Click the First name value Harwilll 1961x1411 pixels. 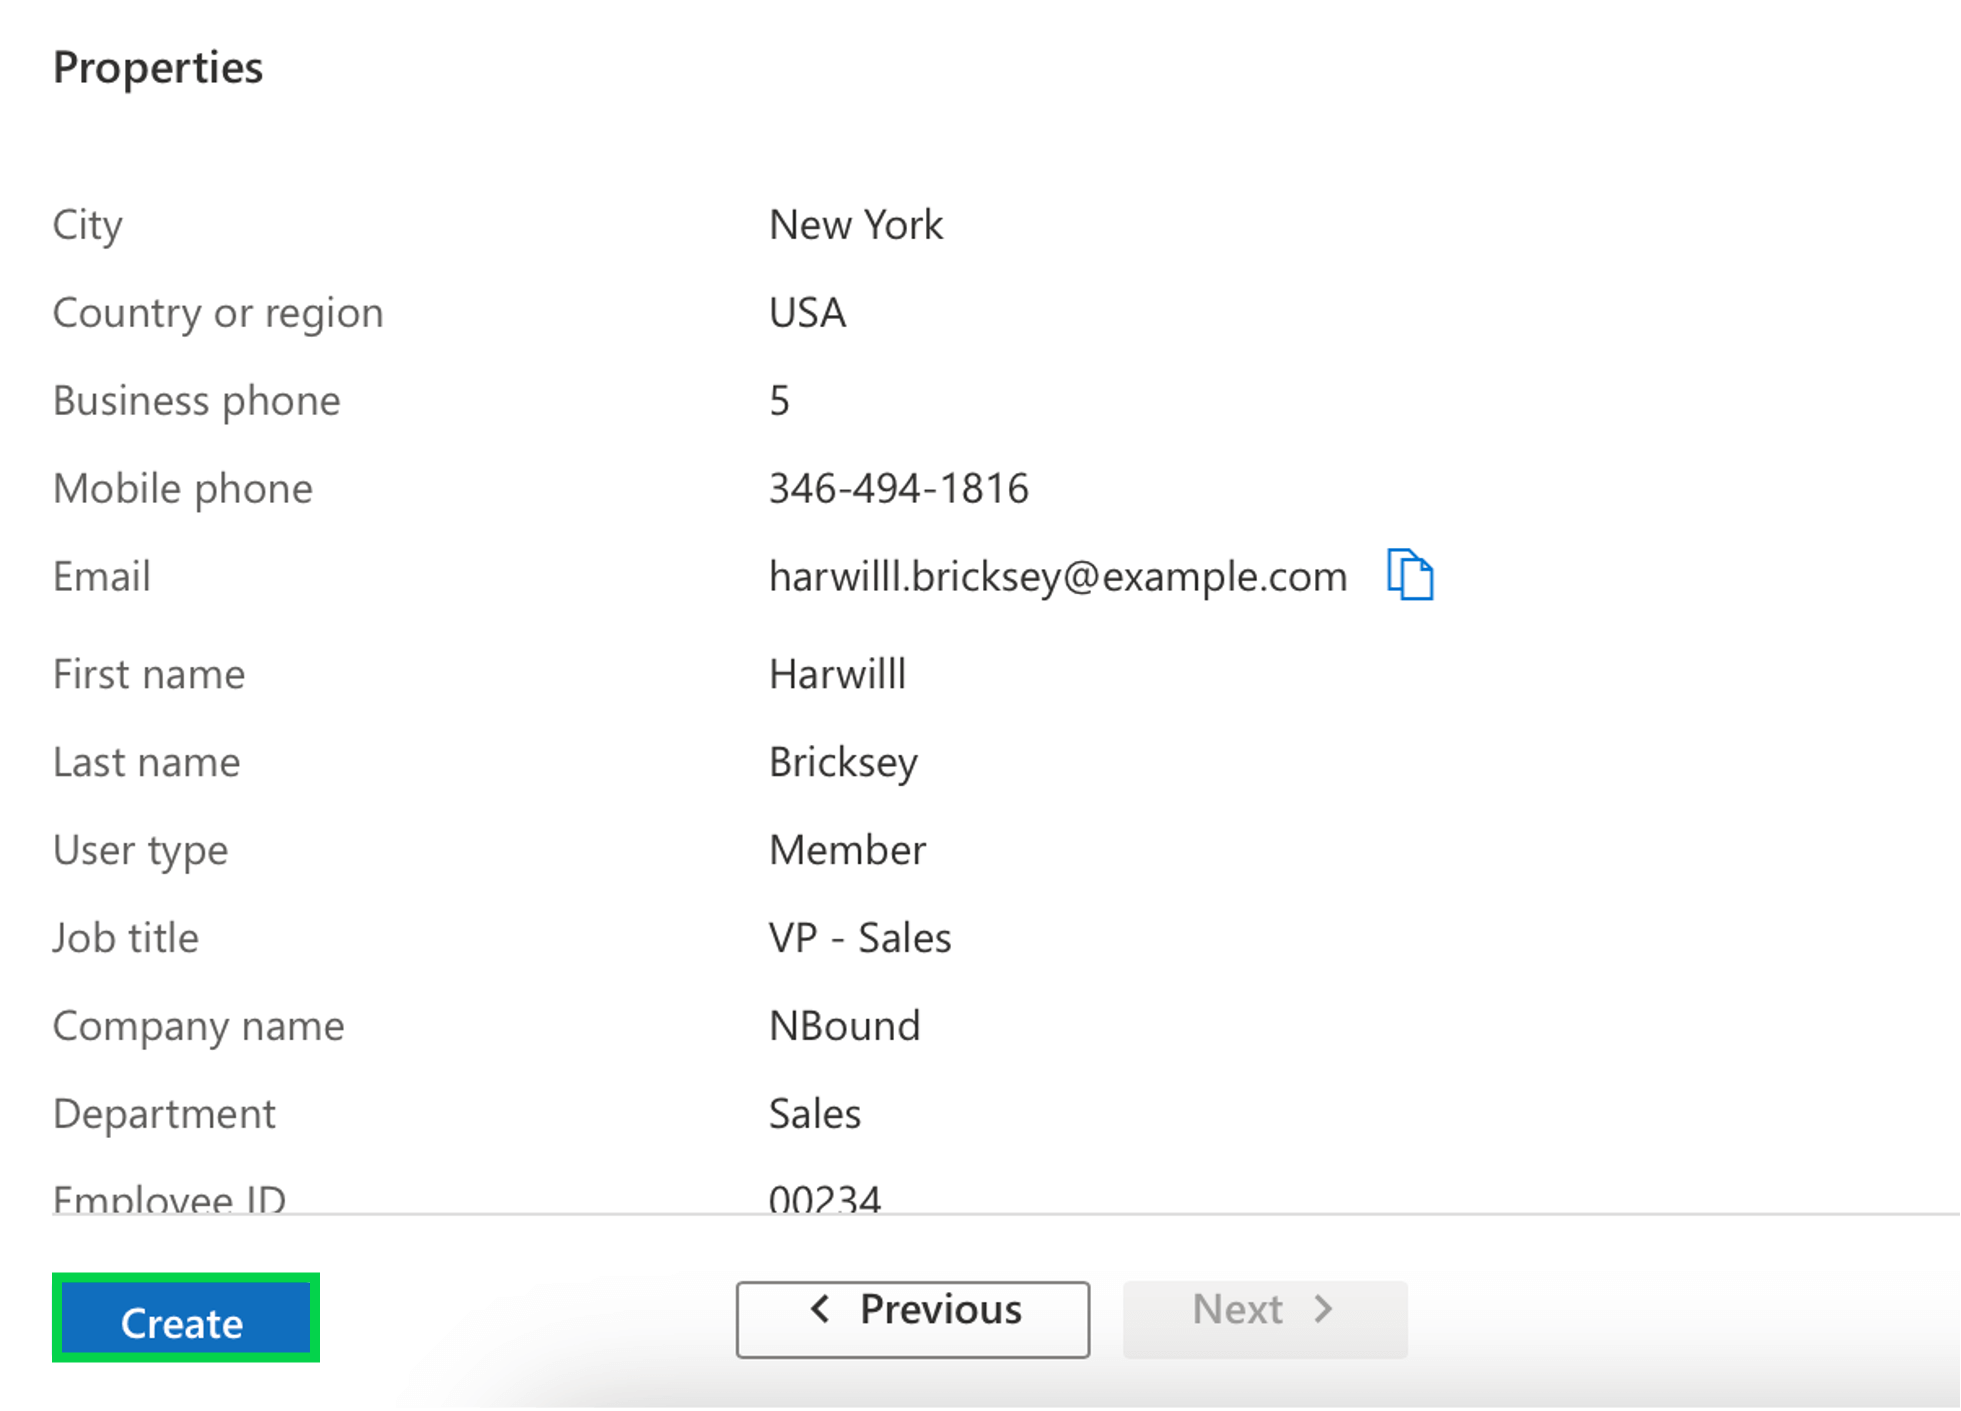(x=836, y=674)
